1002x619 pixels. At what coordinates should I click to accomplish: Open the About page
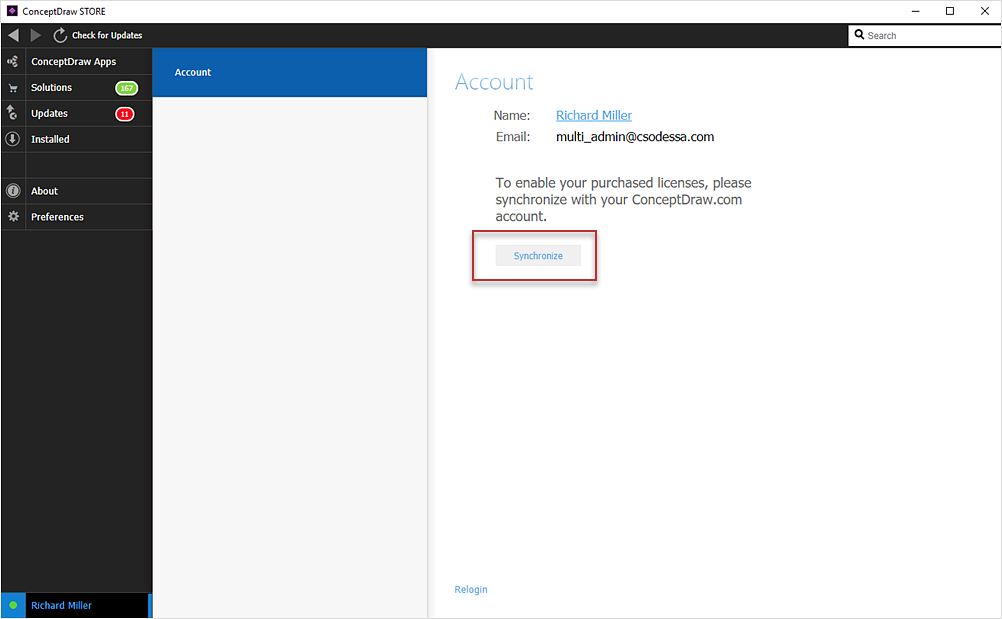(77, 191)
